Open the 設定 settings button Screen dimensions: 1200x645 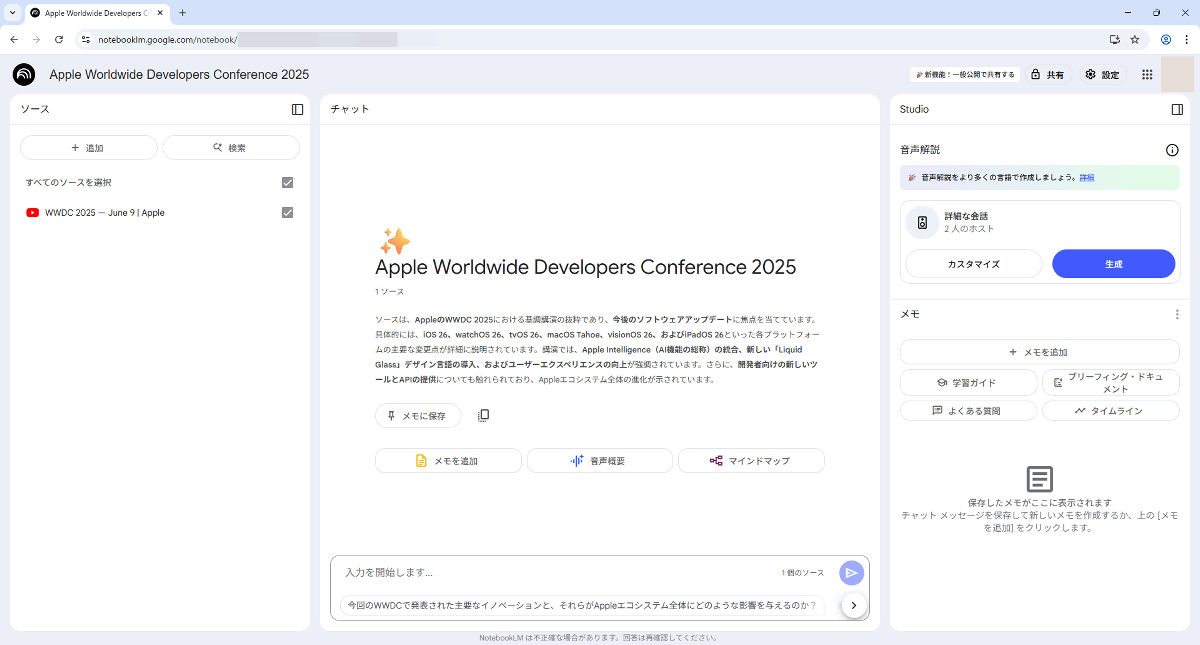[x=1103, y=75]
